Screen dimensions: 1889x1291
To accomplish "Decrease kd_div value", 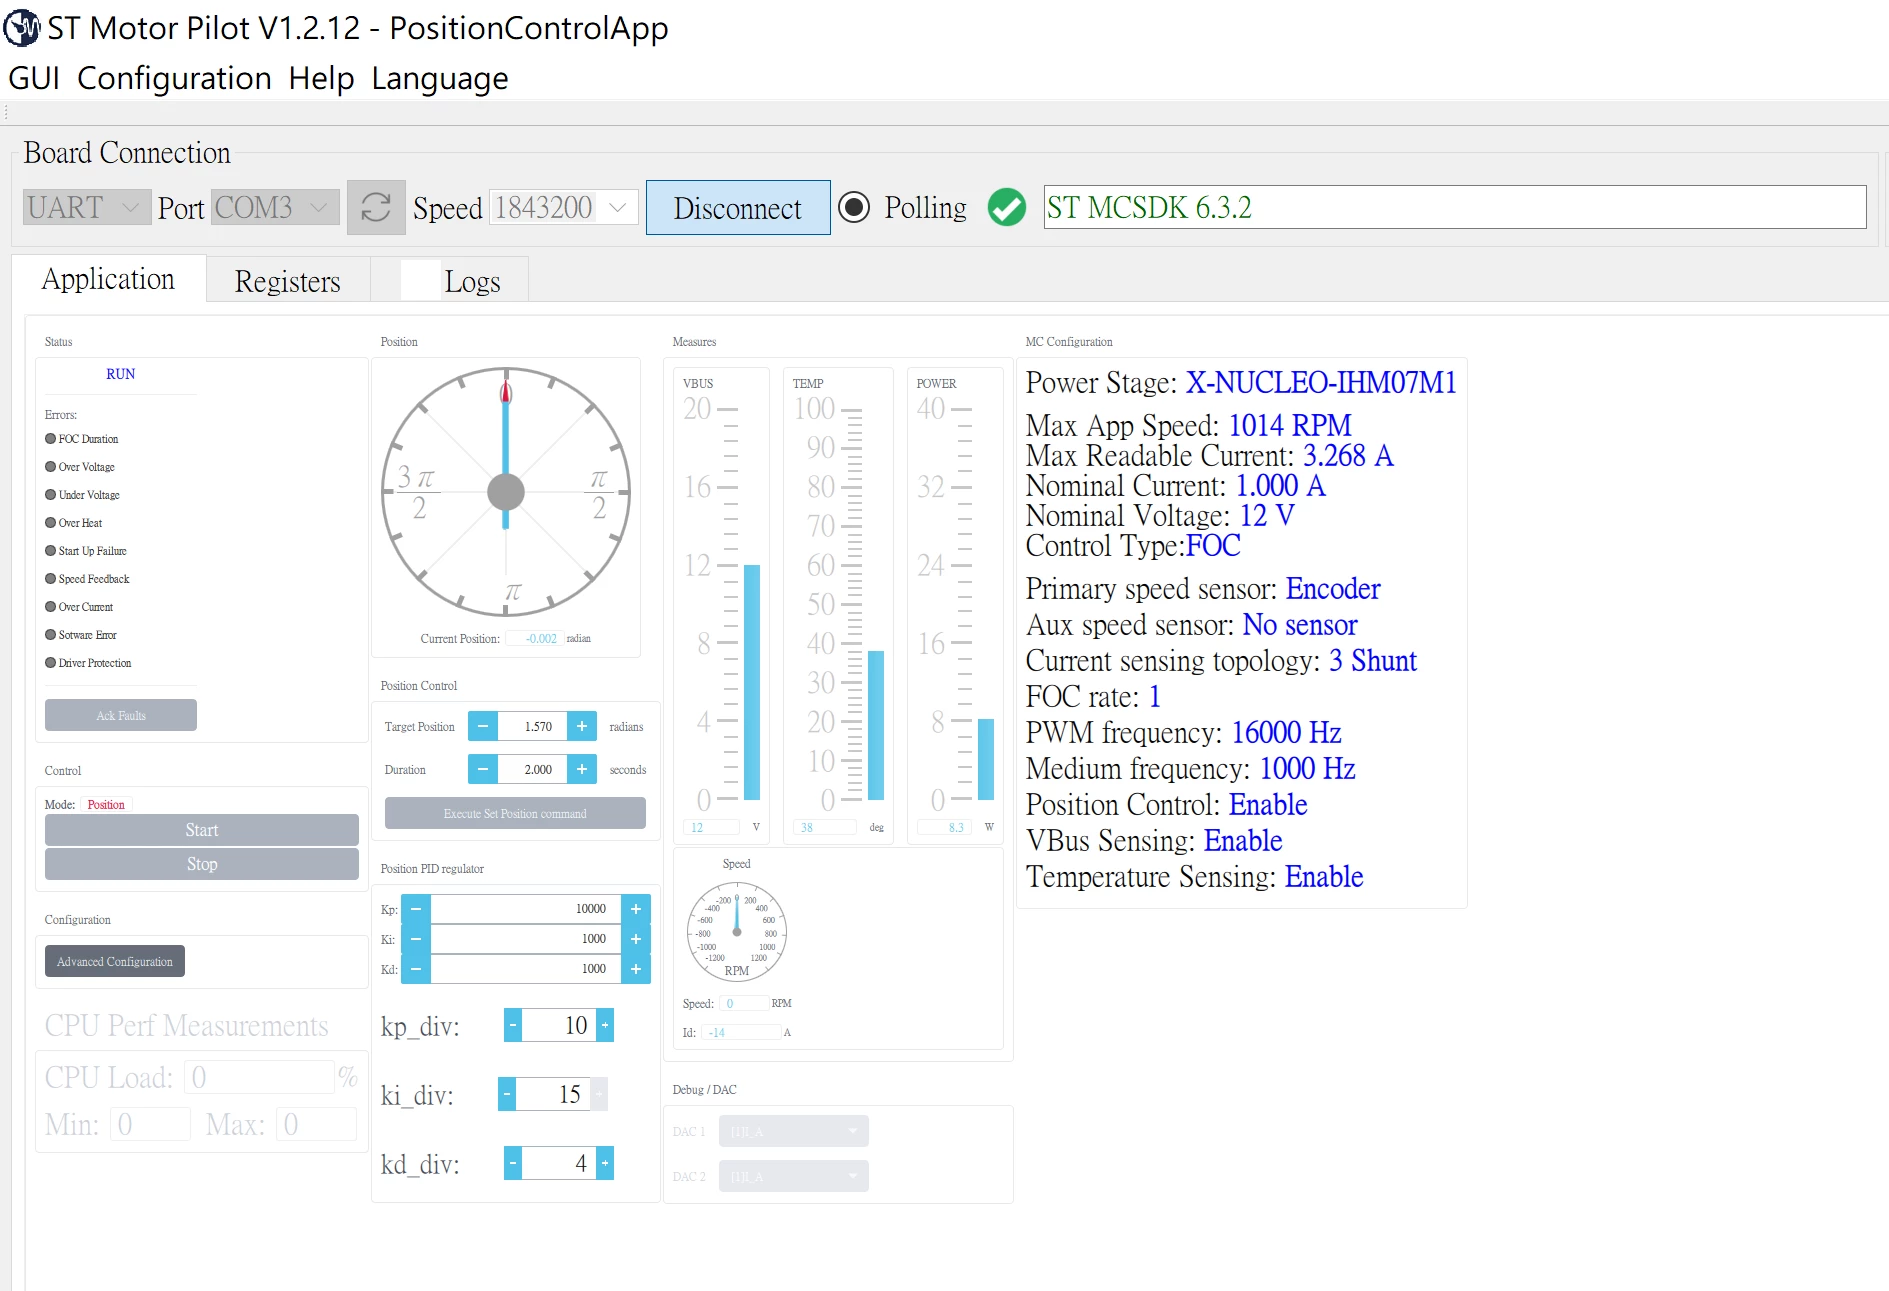I will (x=513, y=1163).
